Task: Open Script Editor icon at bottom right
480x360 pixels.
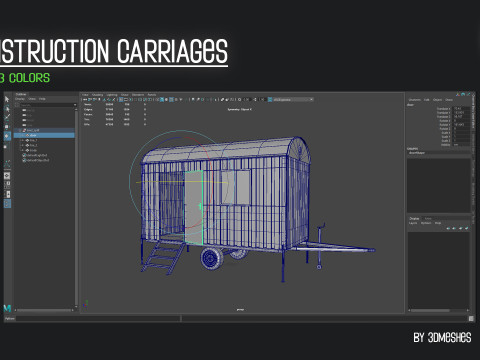Action: point(471,318)
